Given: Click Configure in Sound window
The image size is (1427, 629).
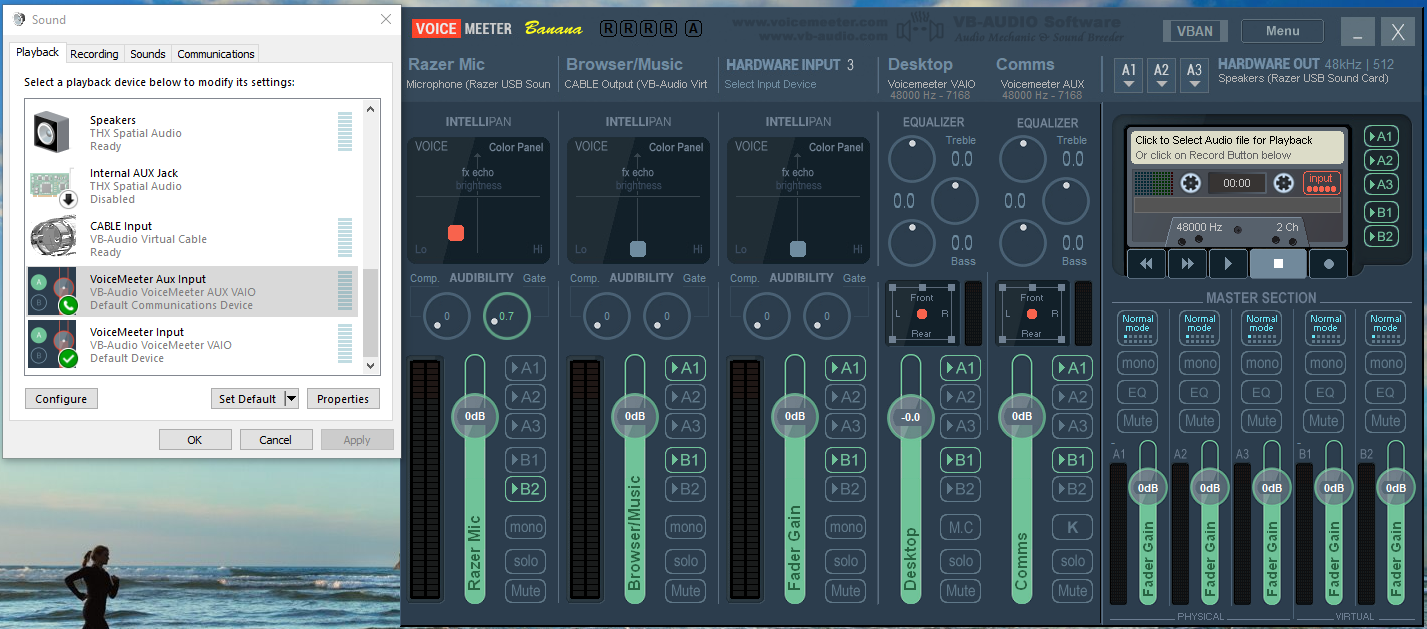Looking at the screenshot, I should [x=61, y=399].
